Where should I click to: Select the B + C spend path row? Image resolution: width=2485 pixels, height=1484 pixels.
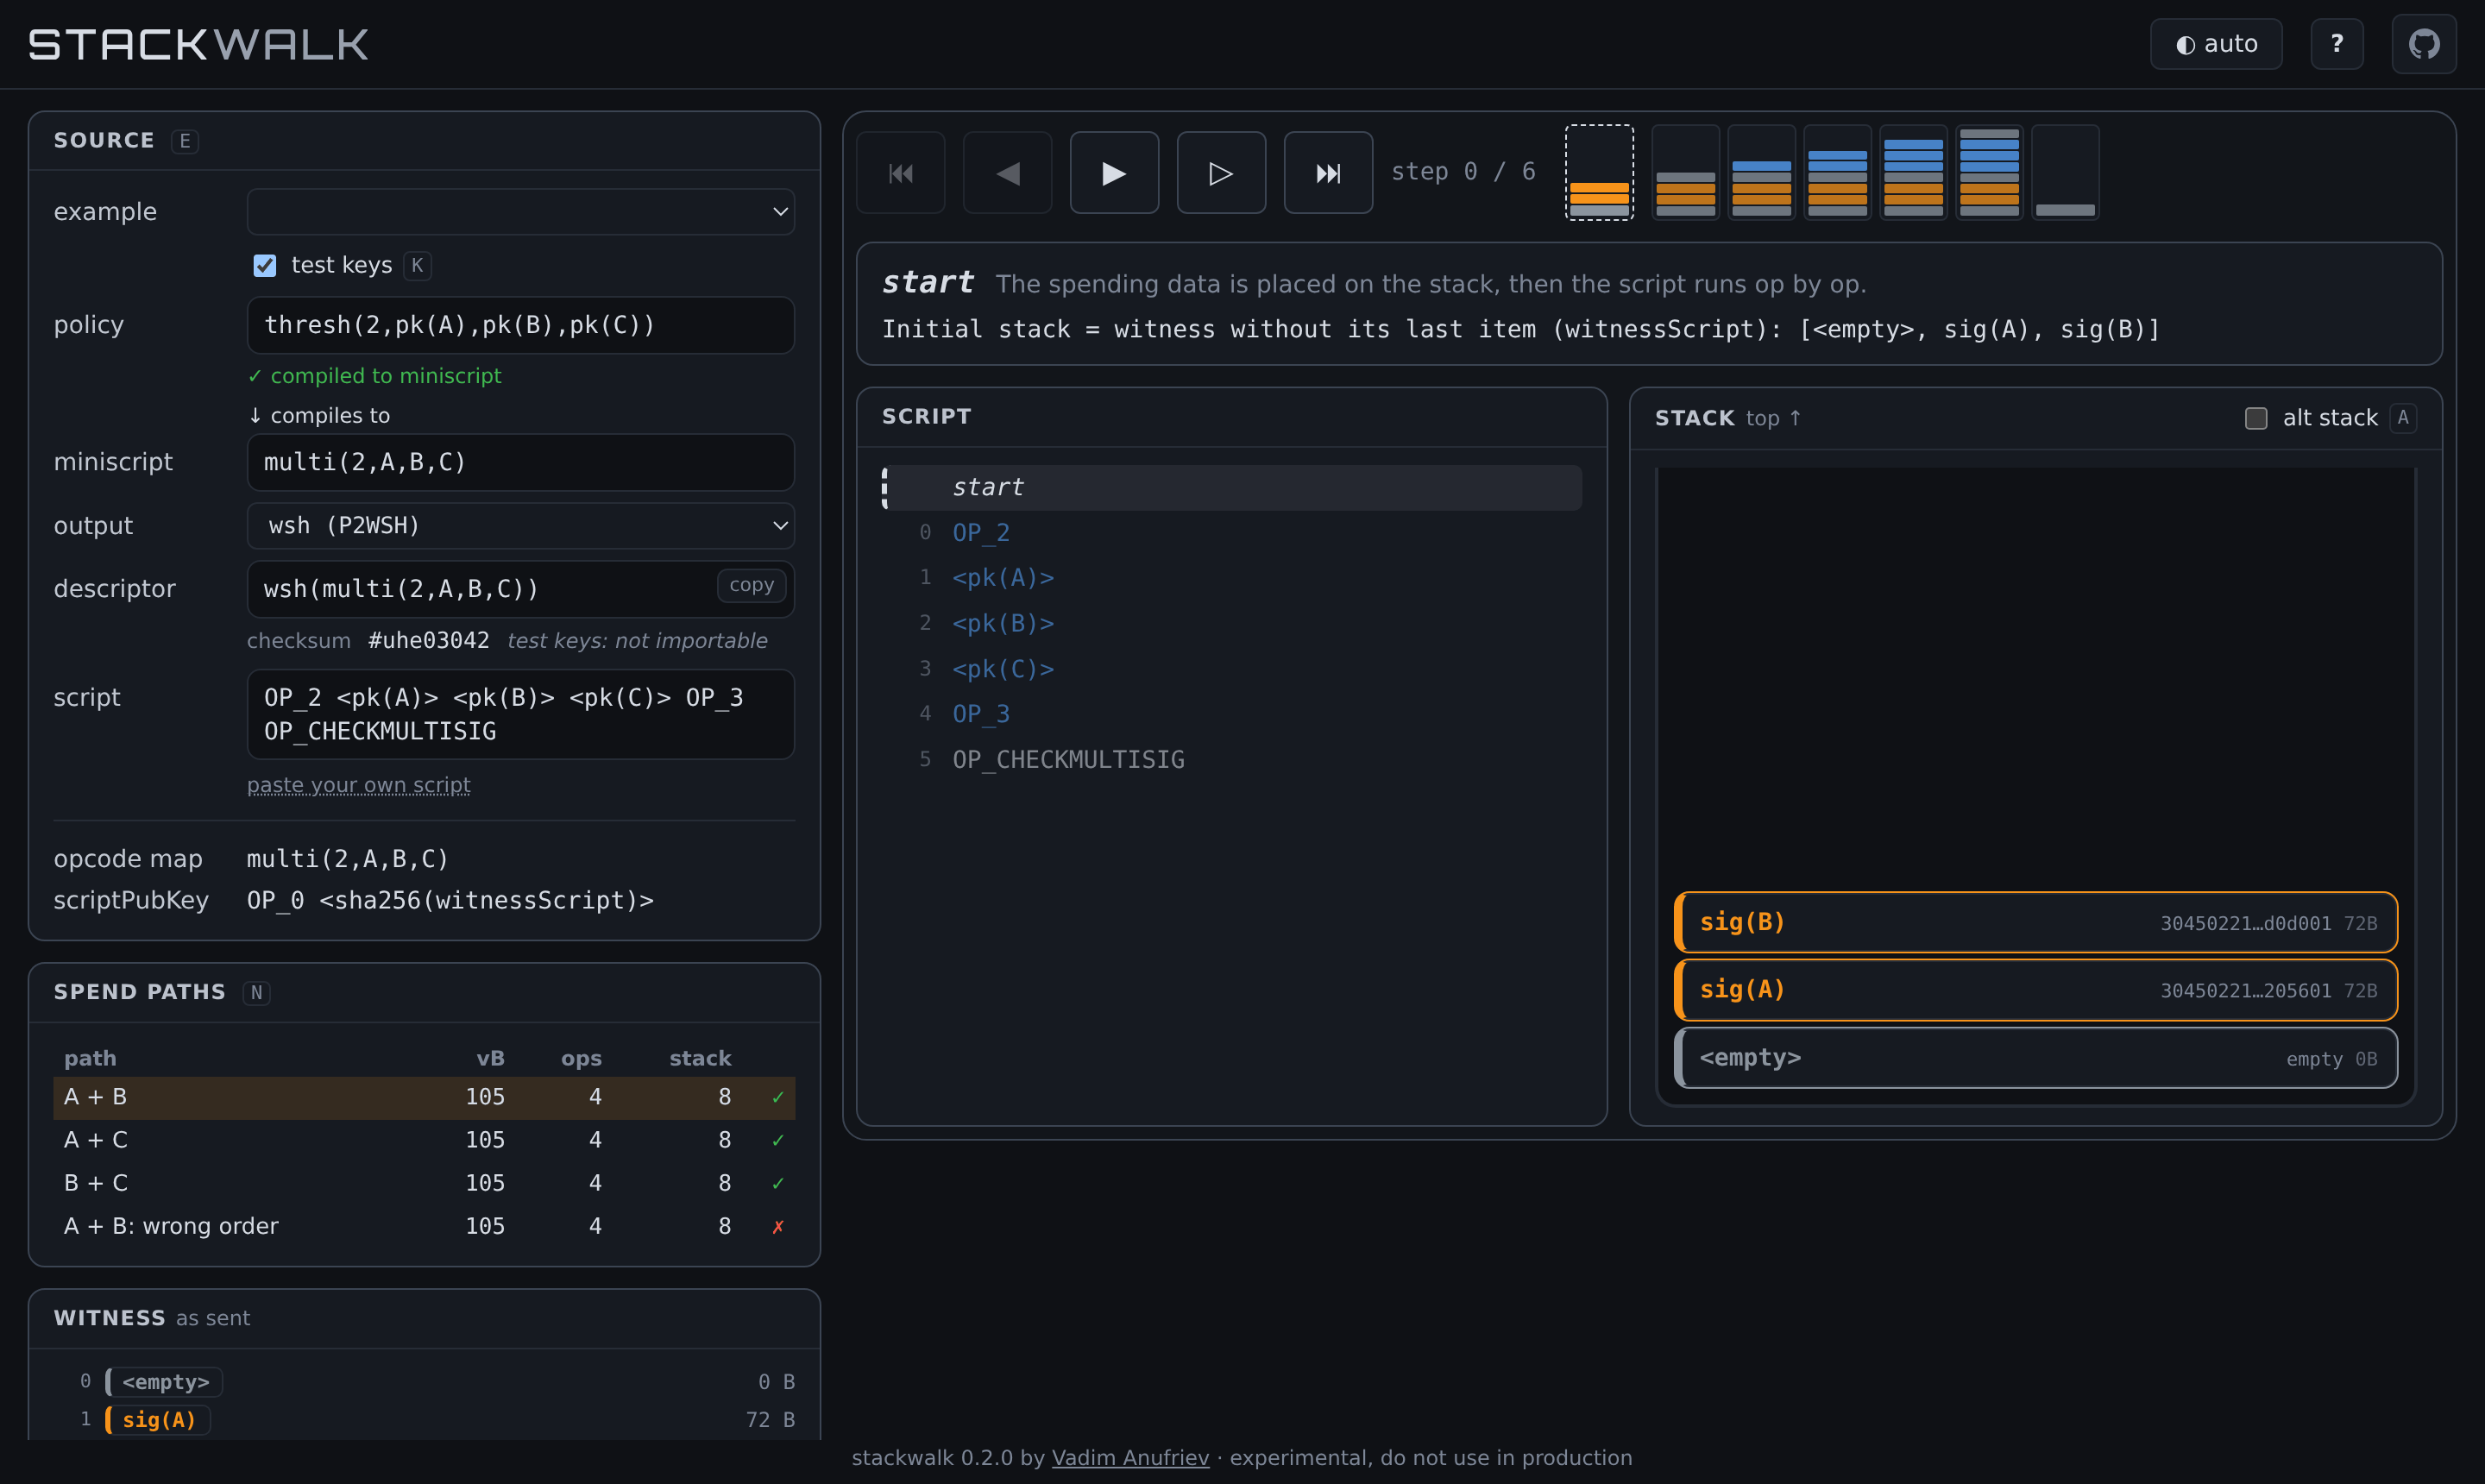pyautogui.click(x=424, y=1183)
